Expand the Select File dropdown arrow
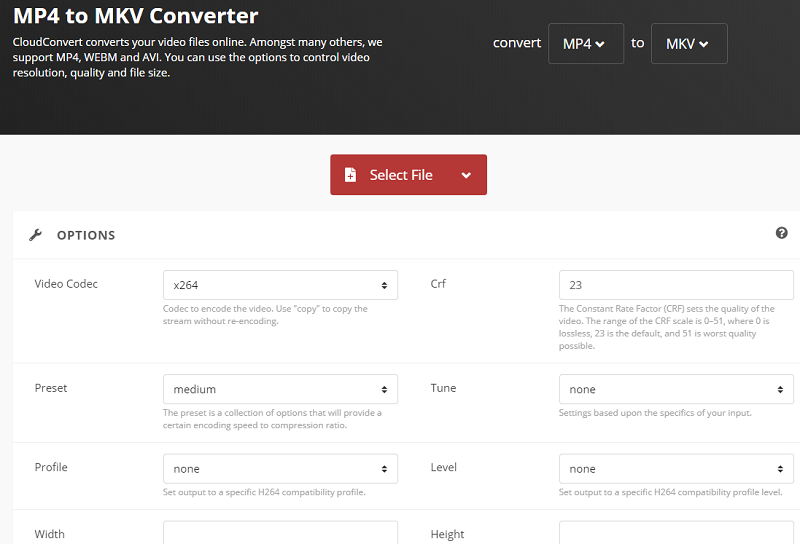Viewport: 800px width, 544px height. click(466, 175)
